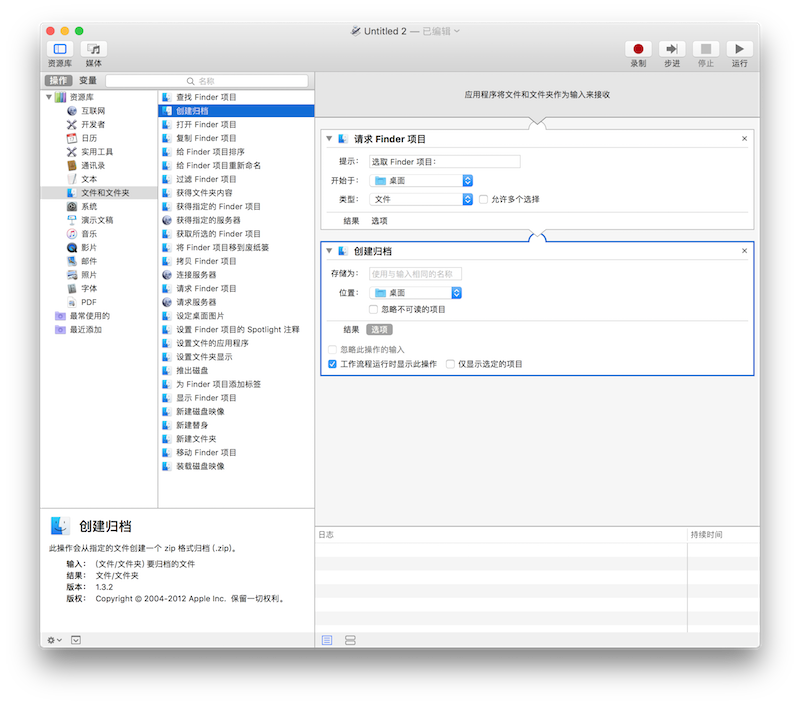This screenshot has width=800, height=705.
Task: Open the 位置 桌面 dropdown
Action: click(416, 293)
